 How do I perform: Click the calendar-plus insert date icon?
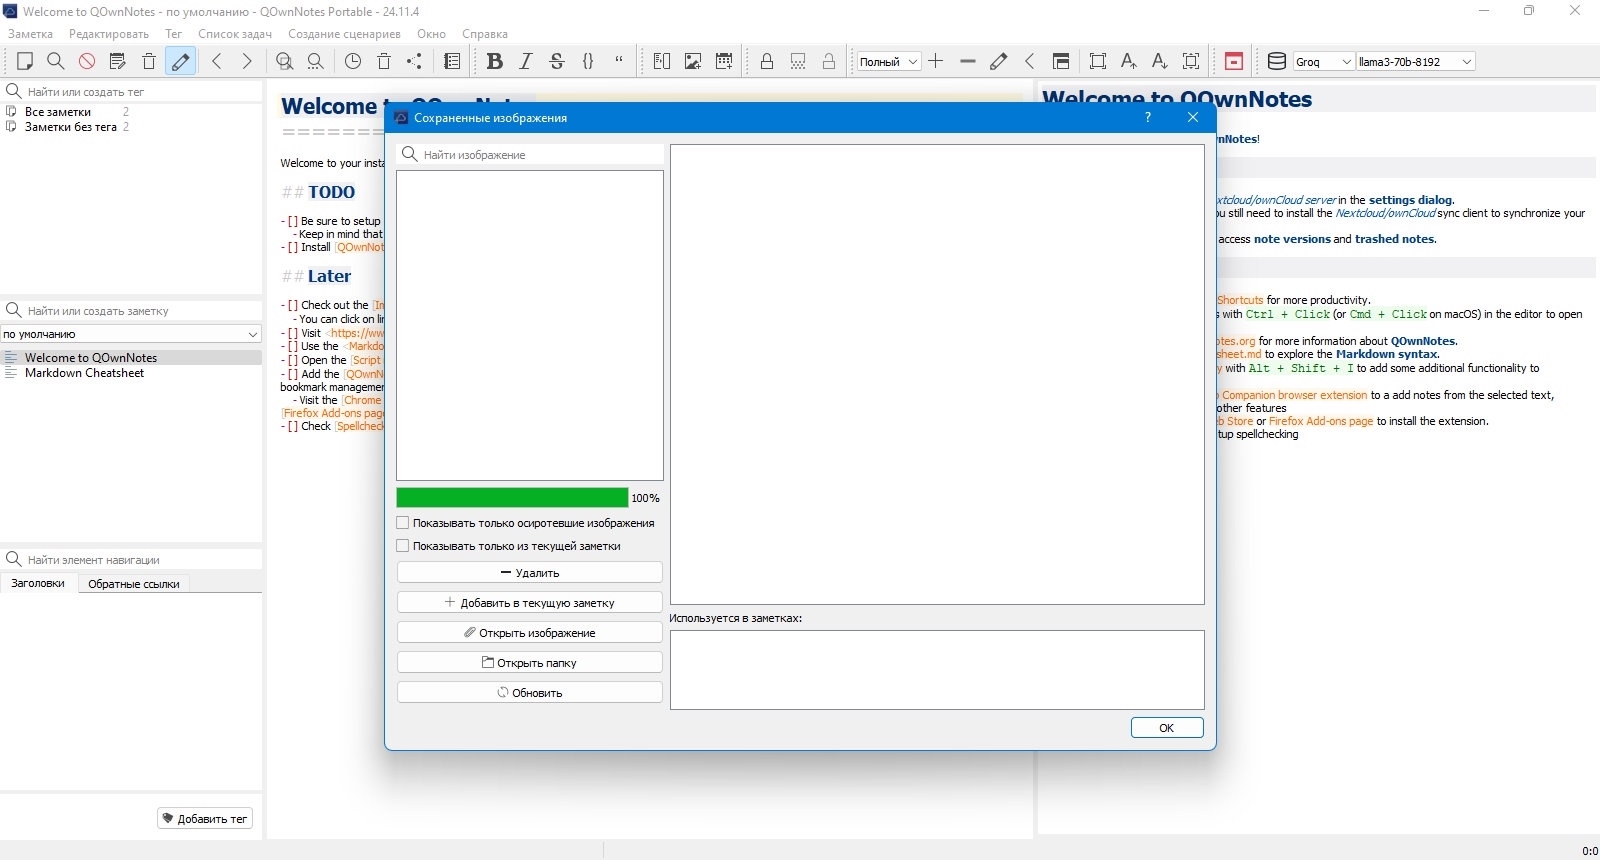[724, 61]
